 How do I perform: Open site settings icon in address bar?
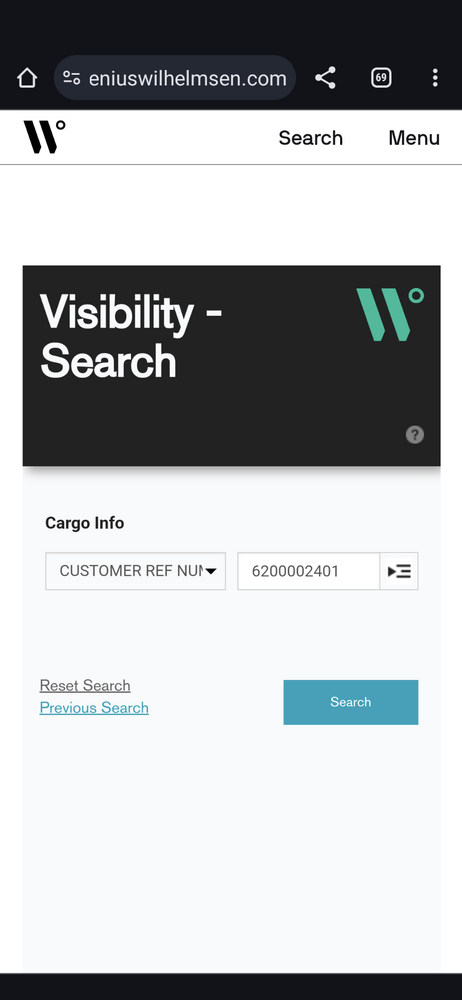[71, 78]
